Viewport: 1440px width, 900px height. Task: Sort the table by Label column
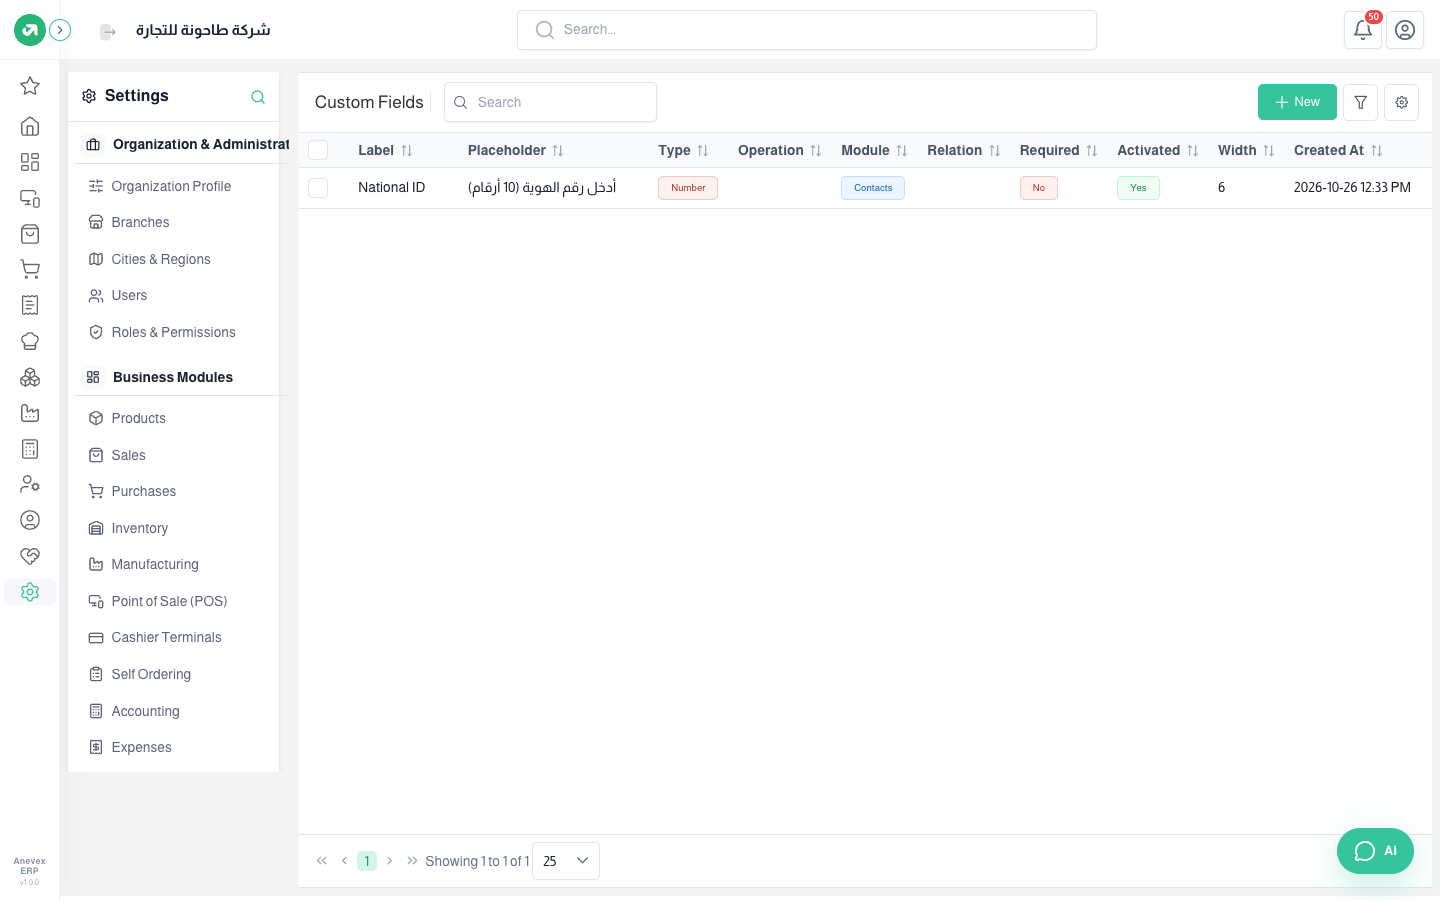(385, 150)
